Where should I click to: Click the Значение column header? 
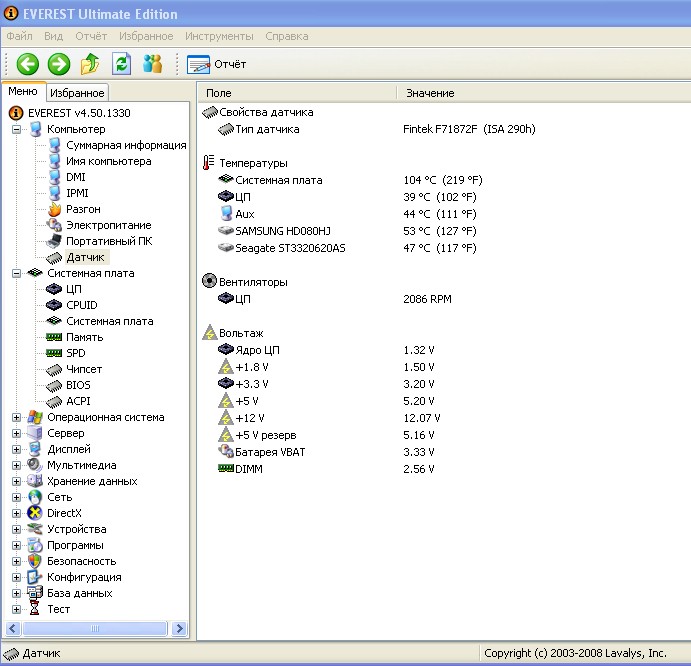(430, 93)
